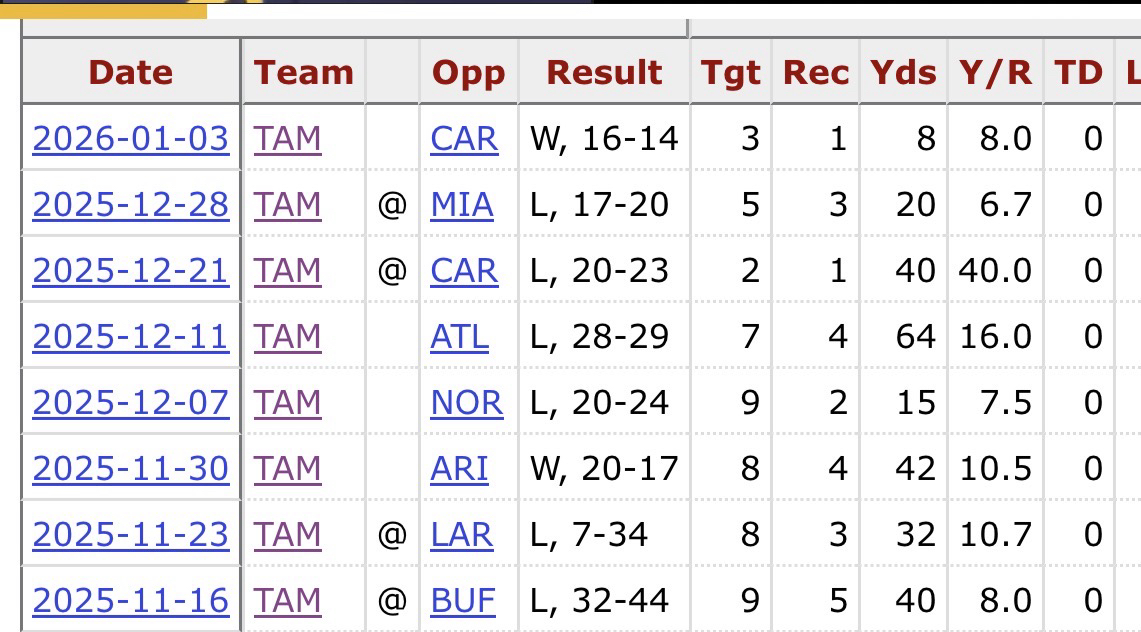Click the 2025-11-23 date link
1141x632 pixels.
pyautogui.click(x=130, y=534)
